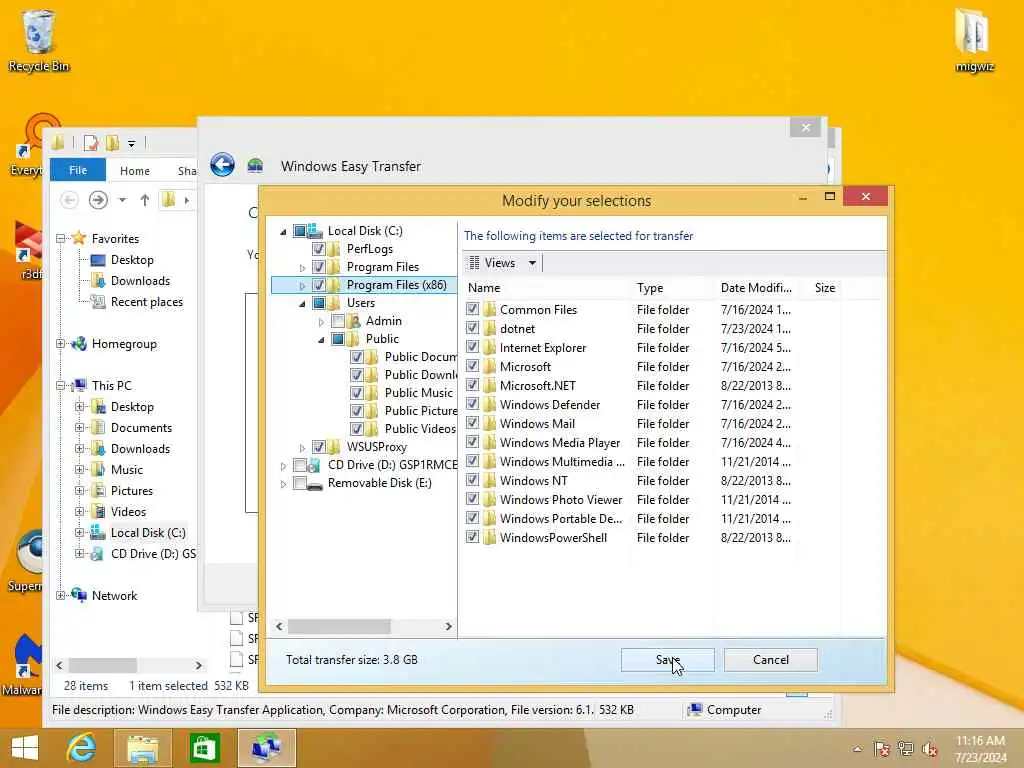Uncheck the dotnet folder checkbox
This screenshot has height=768, width=1024.
[472, 328]
